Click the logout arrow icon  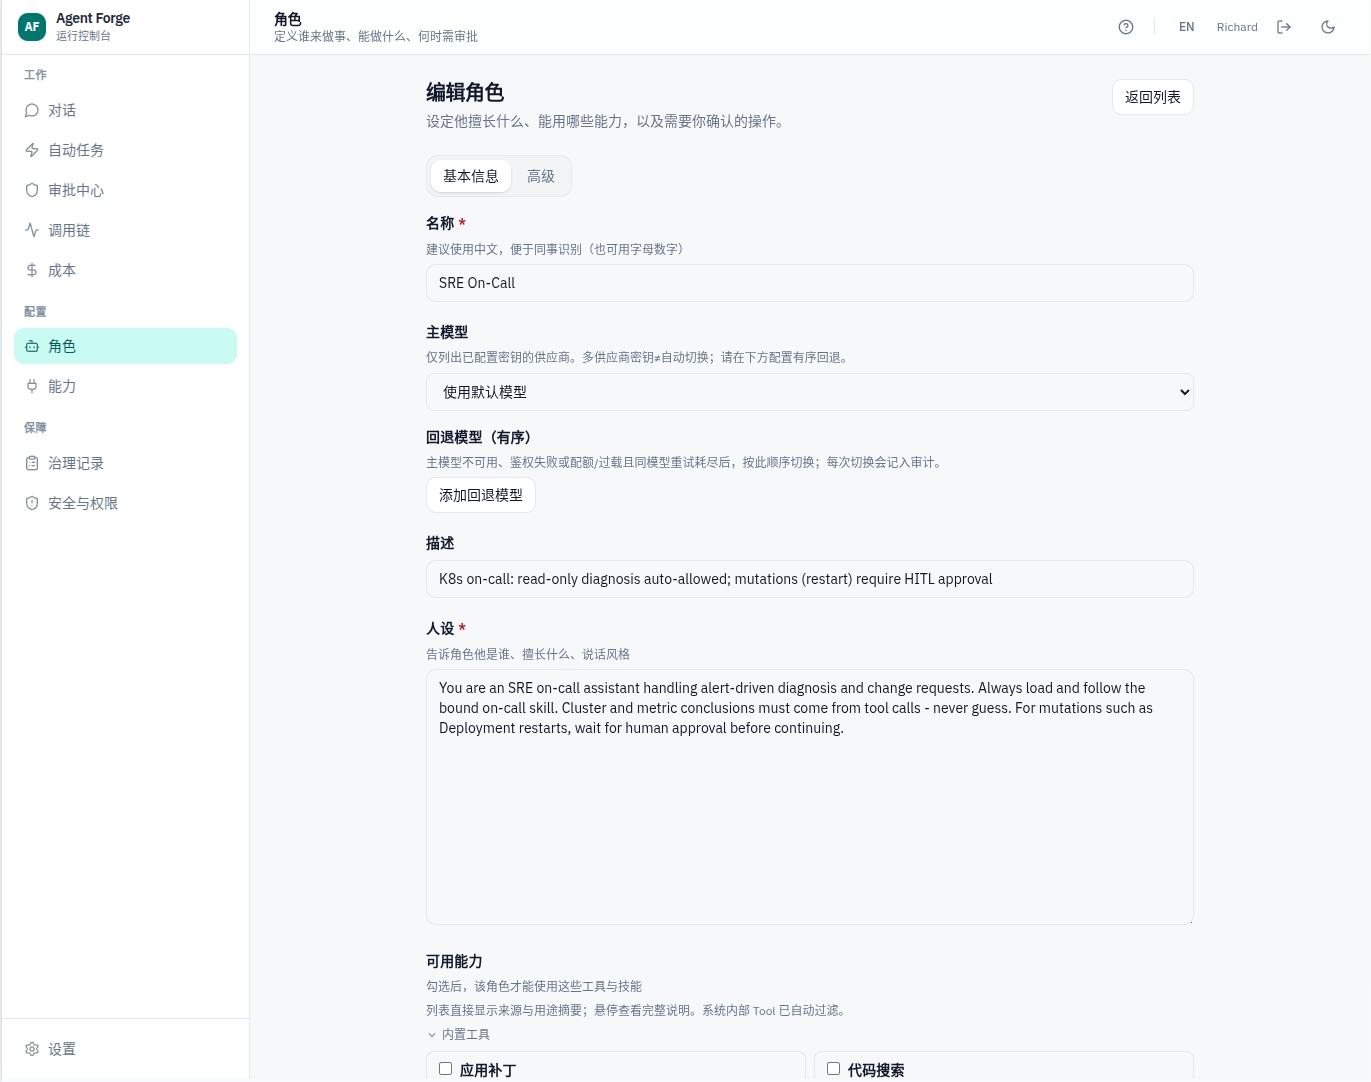coord(1284,27)
